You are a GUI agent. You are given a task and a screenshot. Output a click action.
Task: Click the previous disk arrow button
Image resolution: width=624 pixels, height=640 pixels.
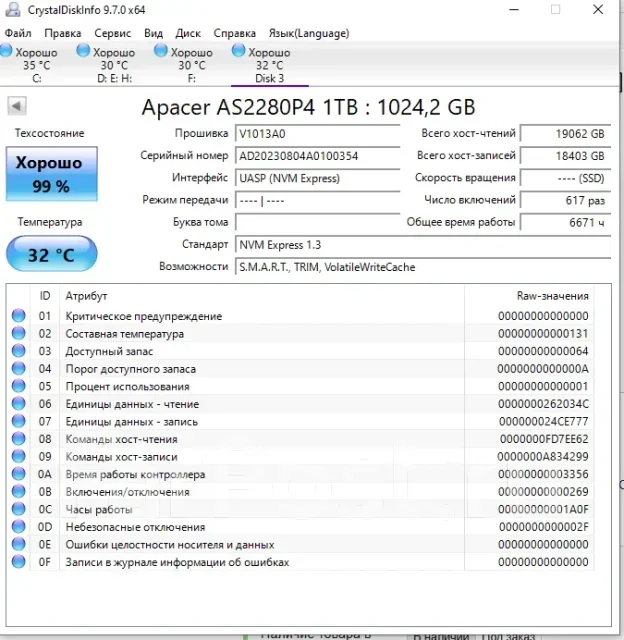click(x=17, y=106)
